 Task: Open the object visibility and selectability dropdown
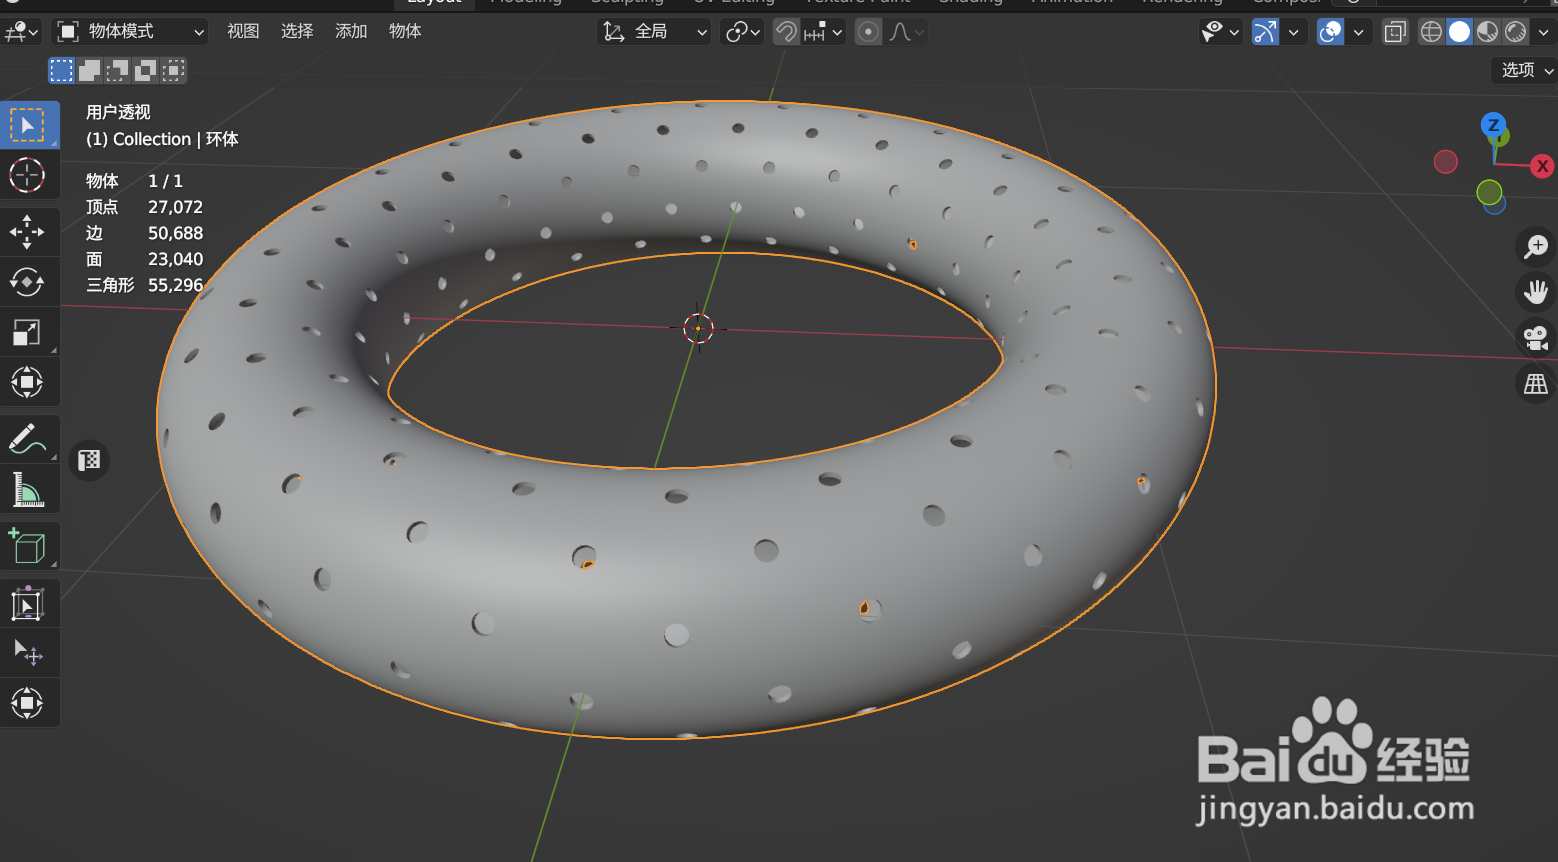[1220, 32]
